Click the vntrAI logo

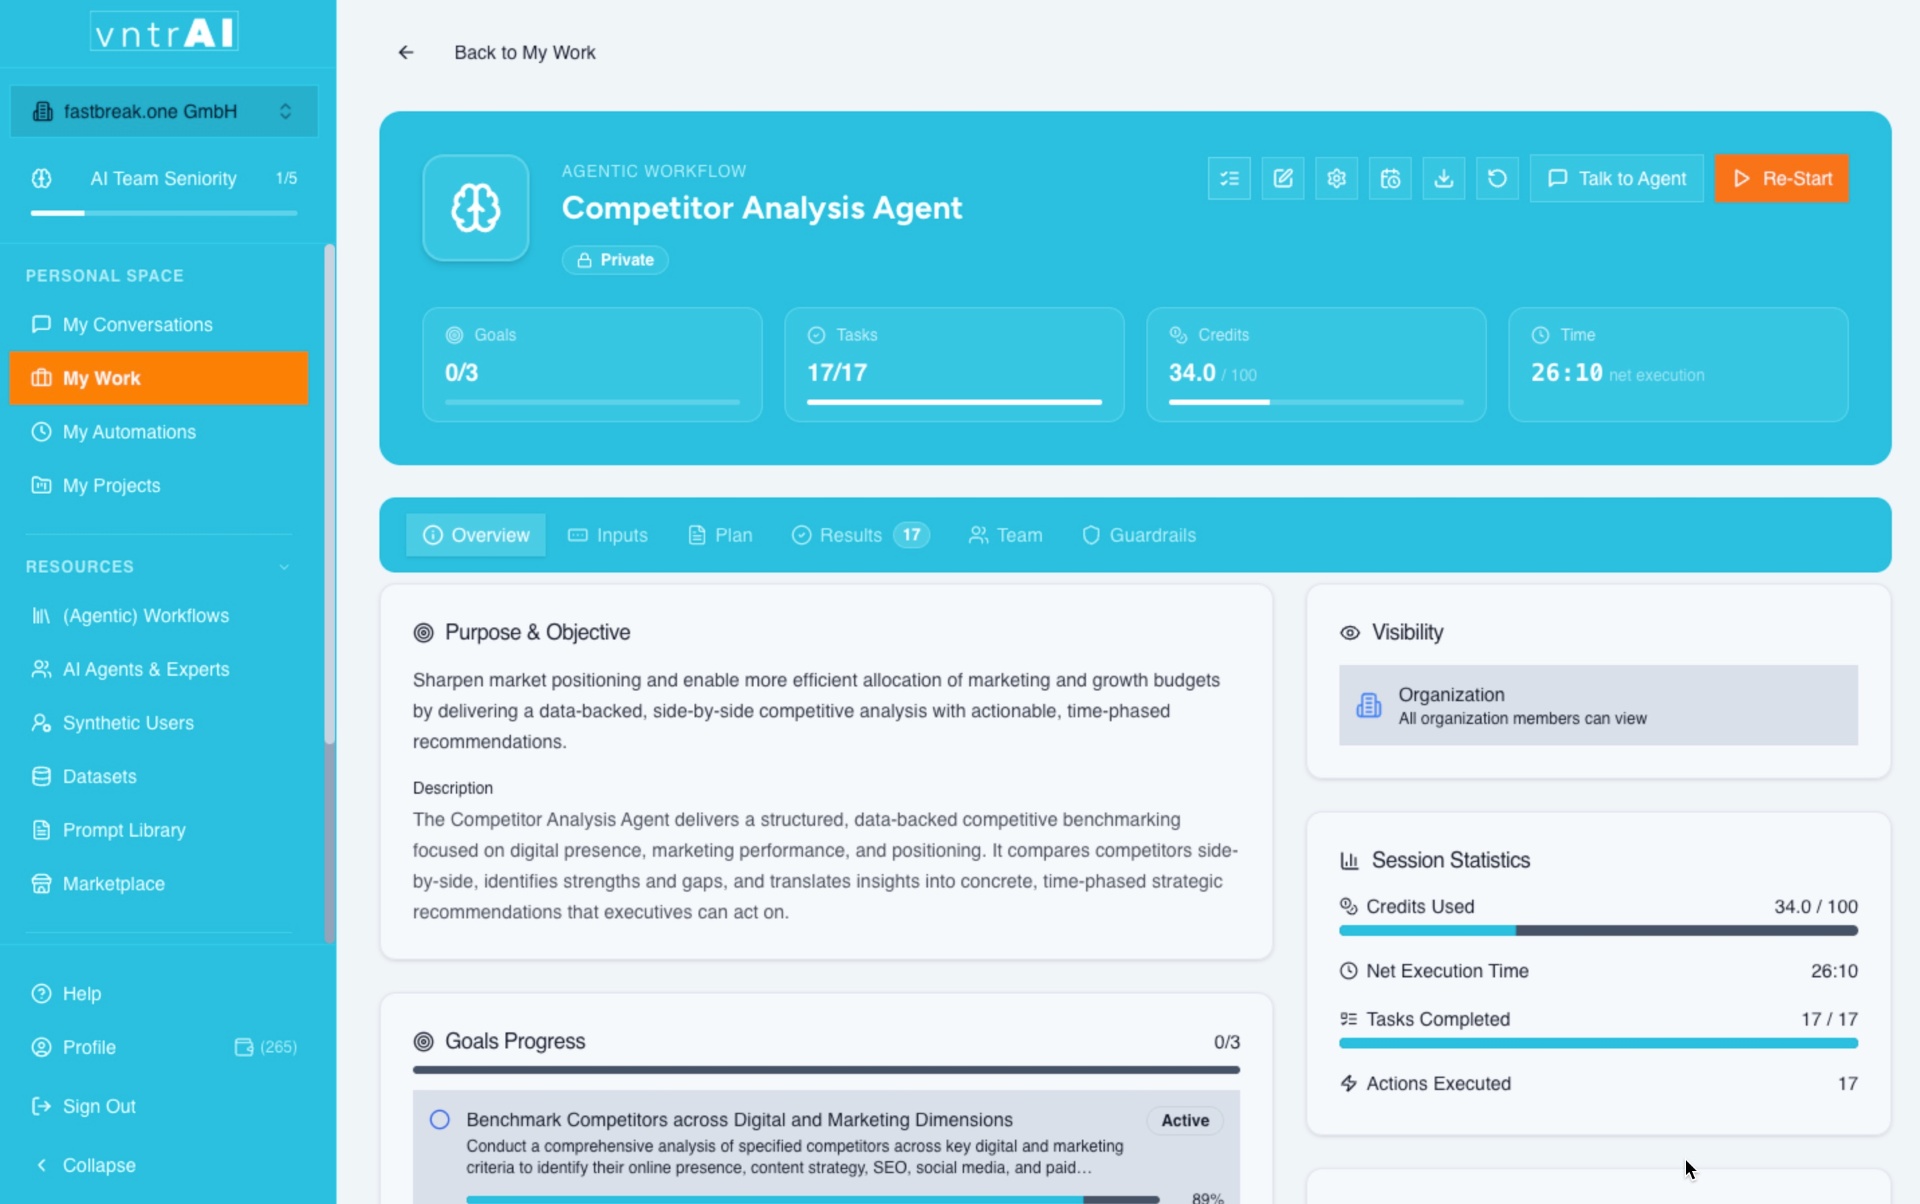(165, 33)
